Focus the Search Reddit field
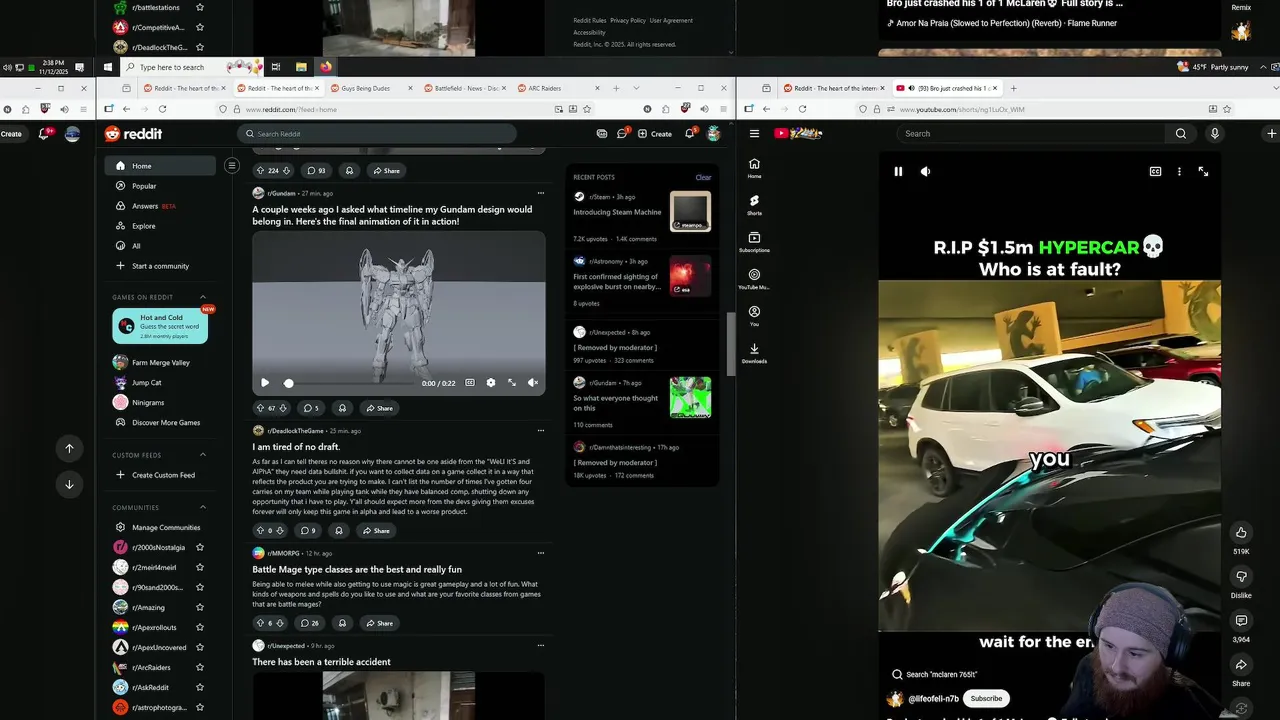This screenshot has height=720, width=1280. coord(377,133)
